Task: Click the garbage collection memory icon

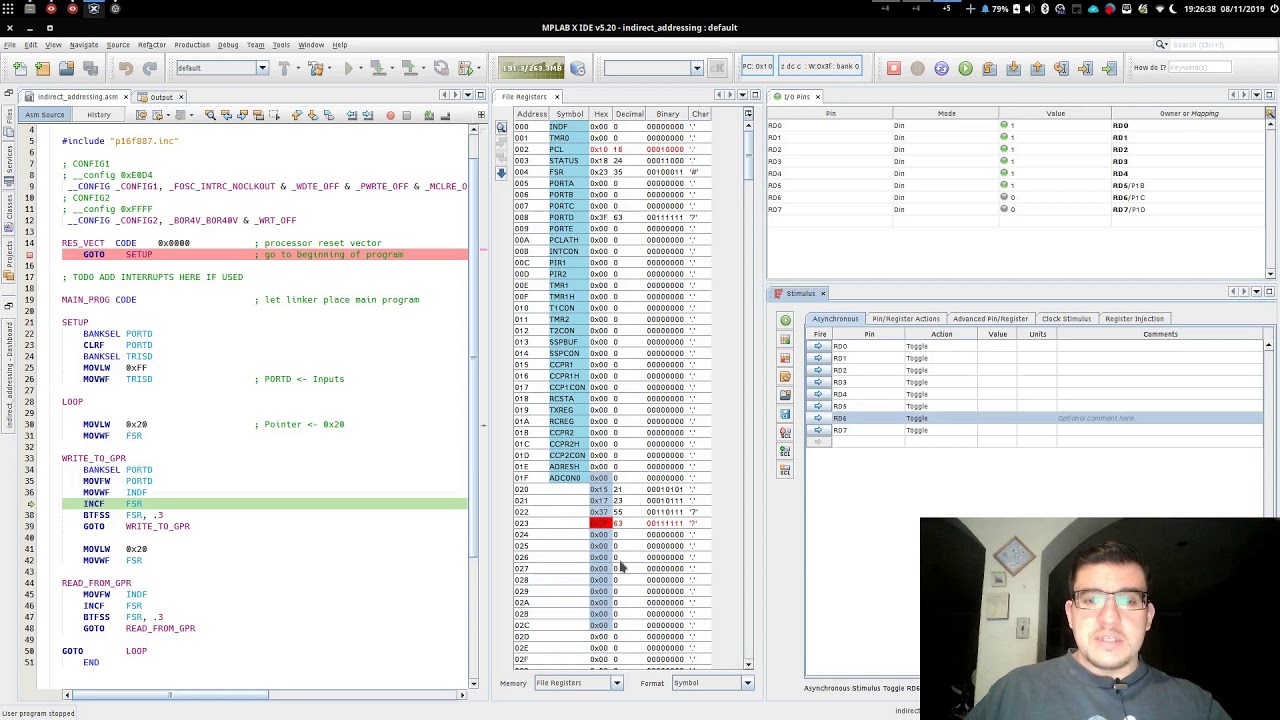Action: pos(577,68)
